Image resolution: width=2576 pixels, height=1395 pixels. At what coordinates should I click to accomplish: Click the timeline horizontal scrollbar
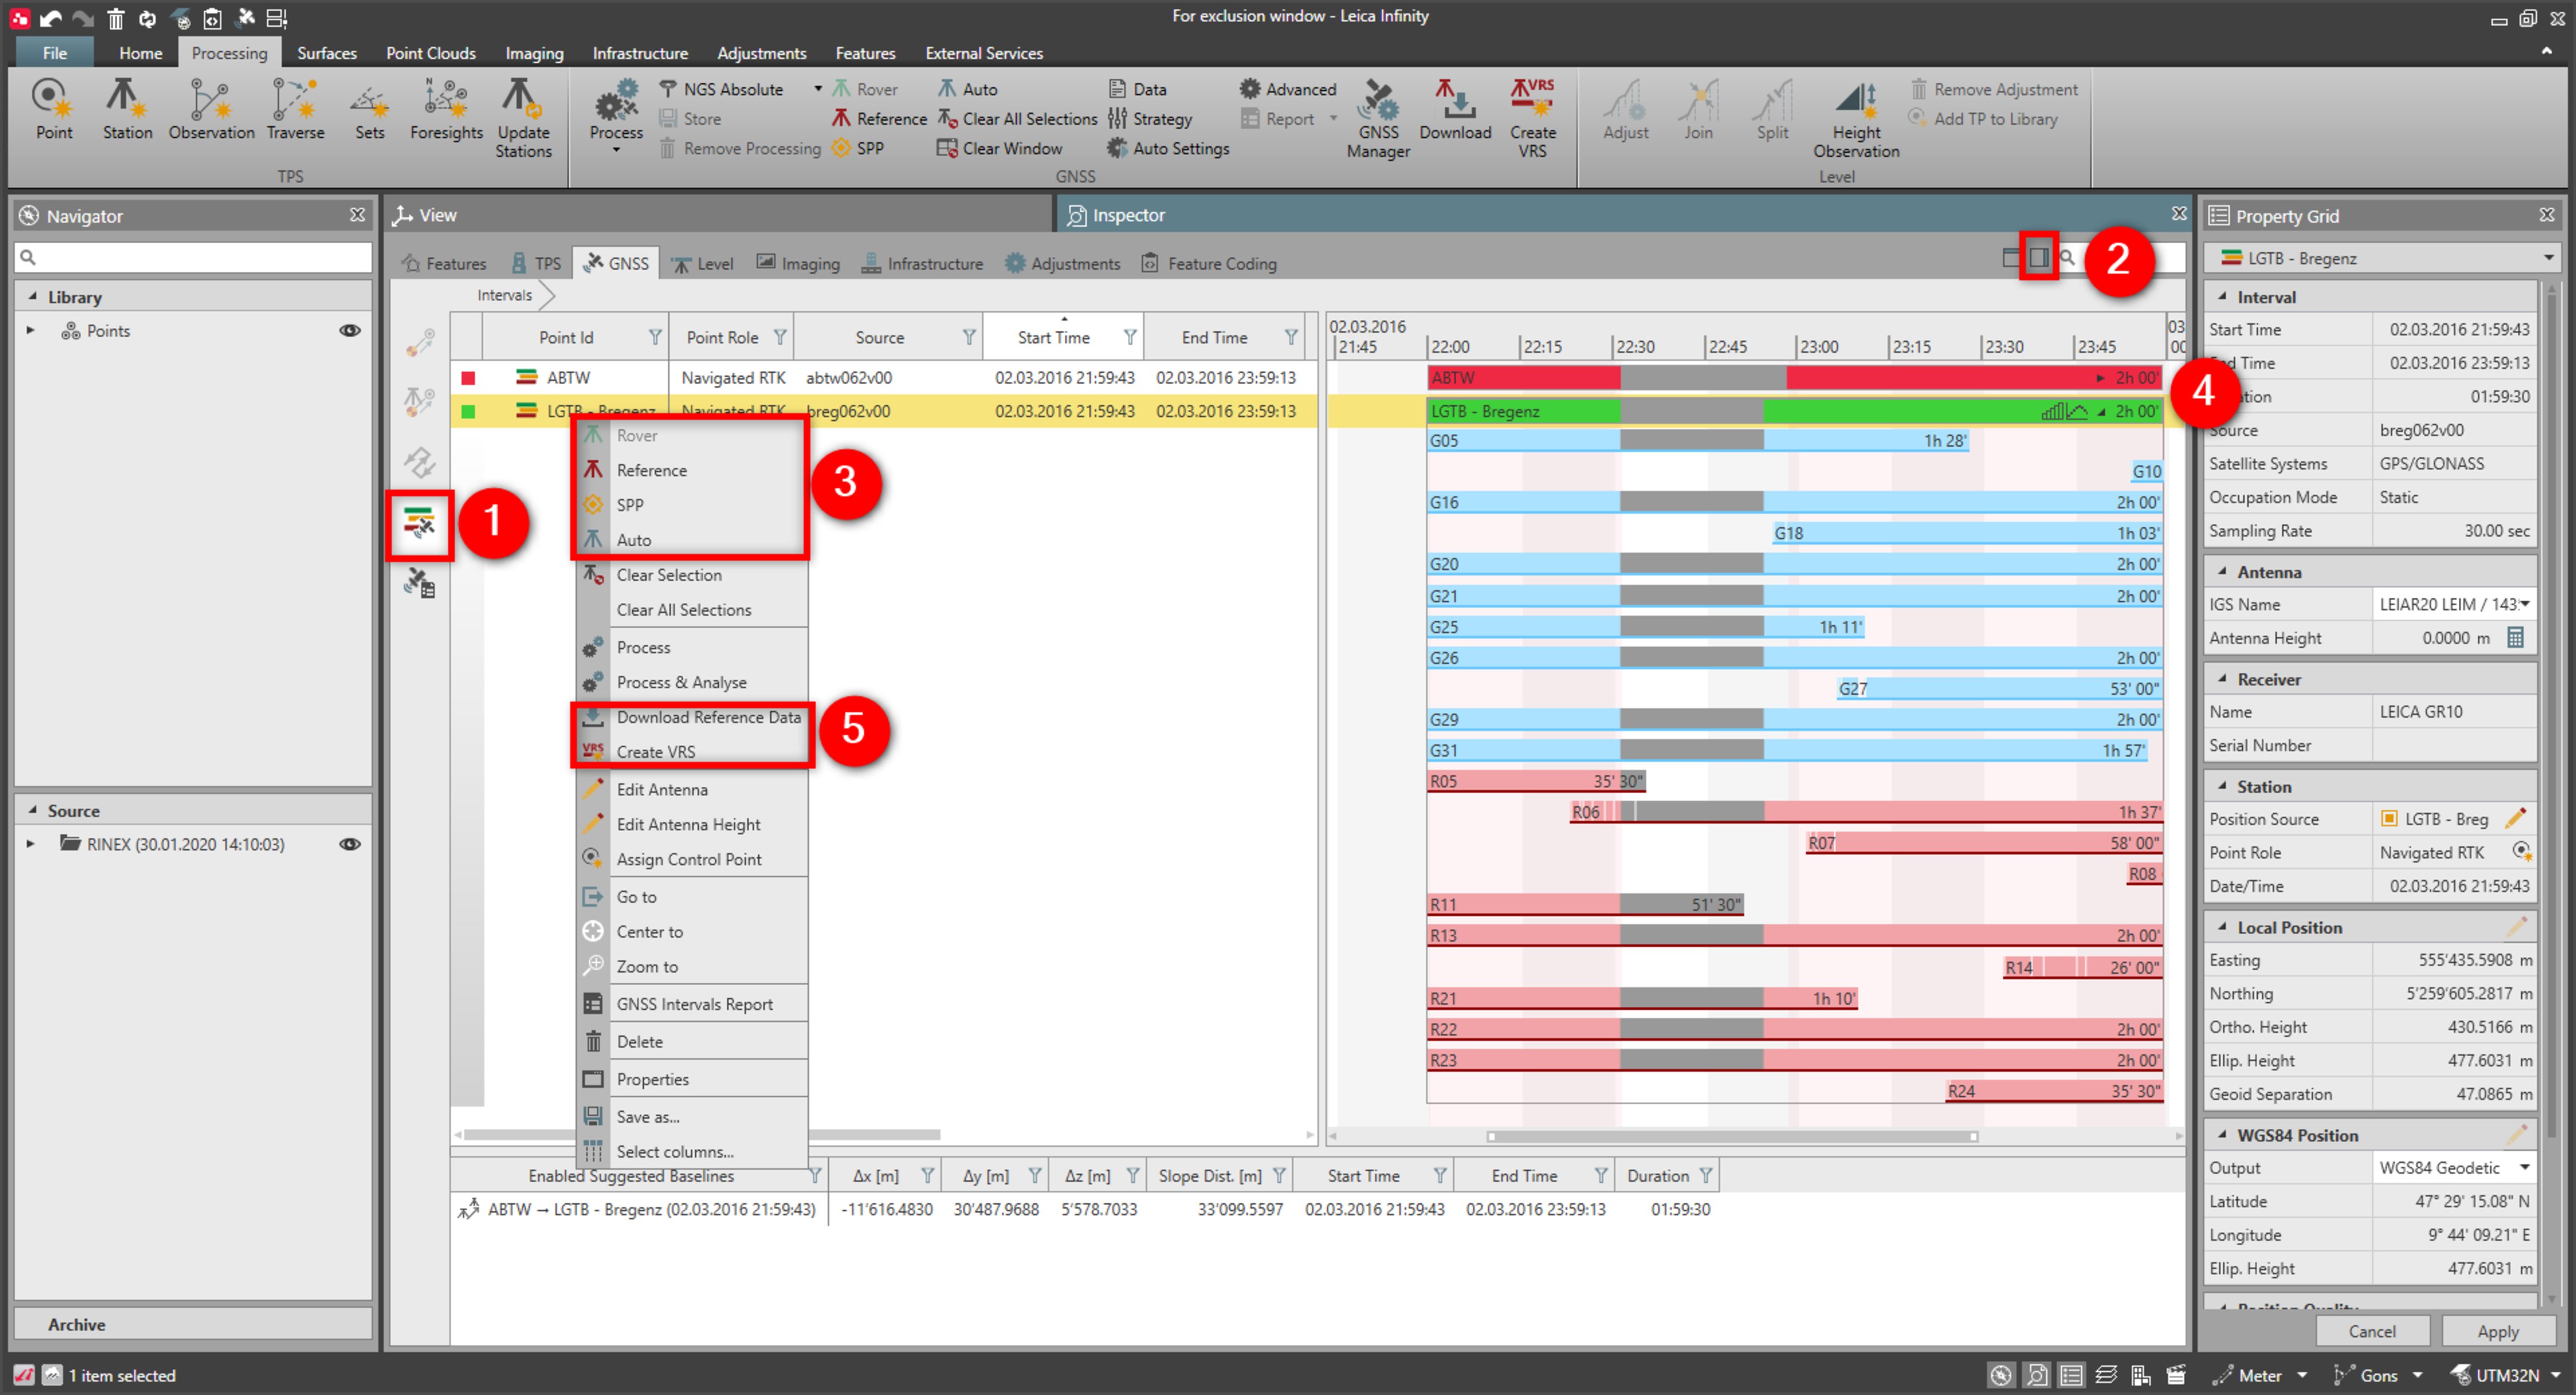[1733, 1136]
